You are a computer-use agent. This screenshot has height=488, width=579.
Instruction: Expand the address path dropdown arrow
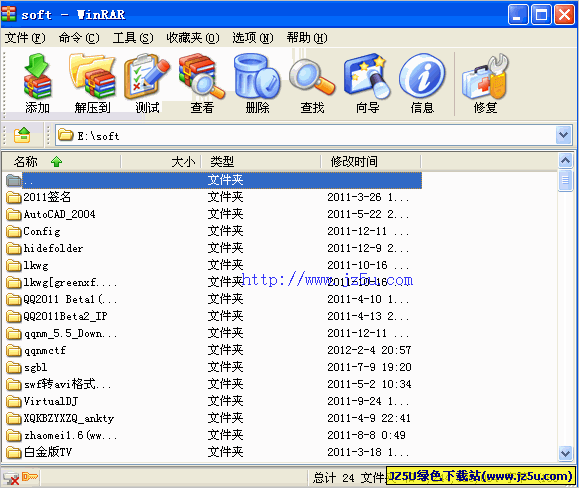click(x=563, y=135)
